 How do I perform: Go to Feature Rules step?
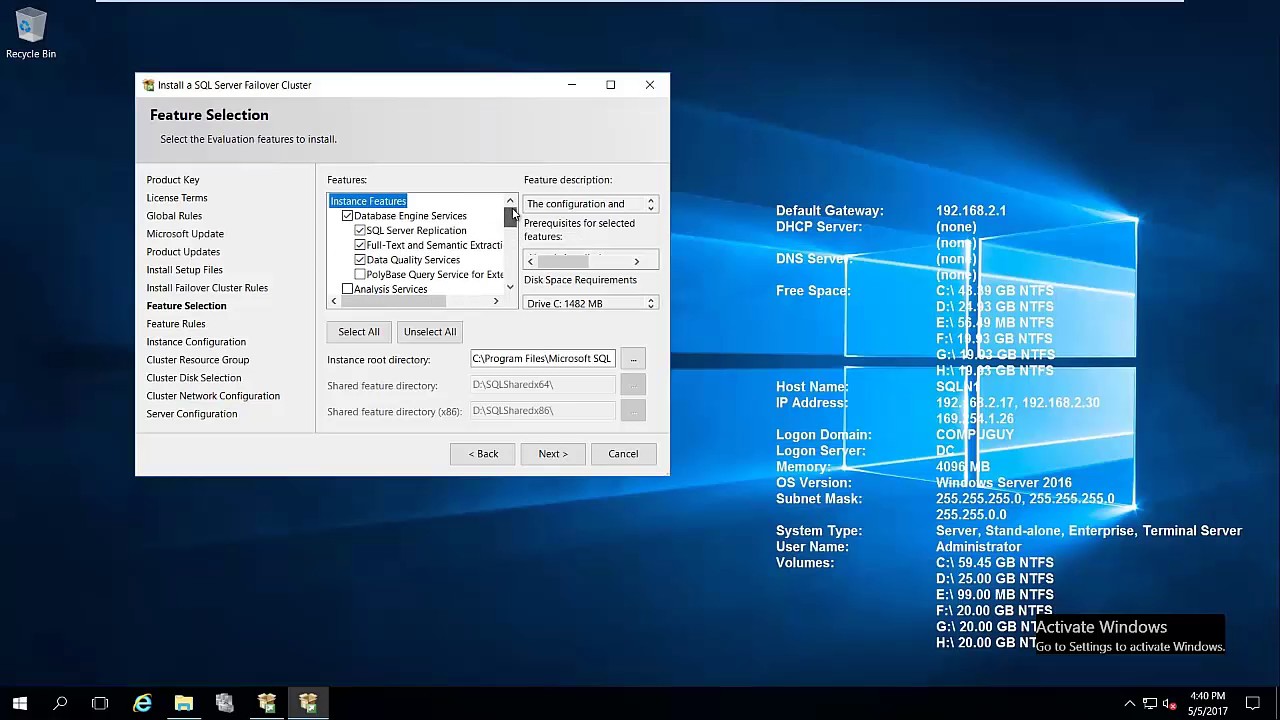click(x=176, y=324)
